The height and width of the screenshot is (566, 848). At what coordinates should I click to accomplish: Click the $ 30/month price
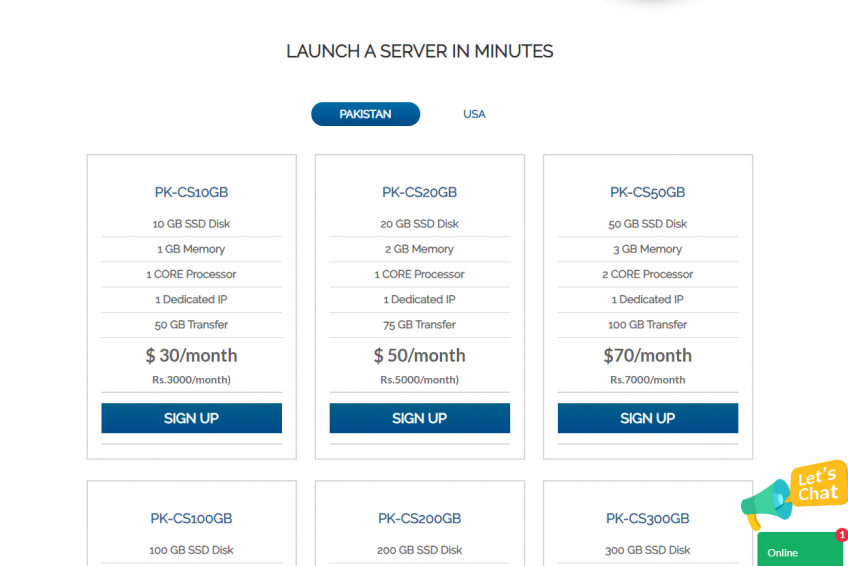point(191,355)
